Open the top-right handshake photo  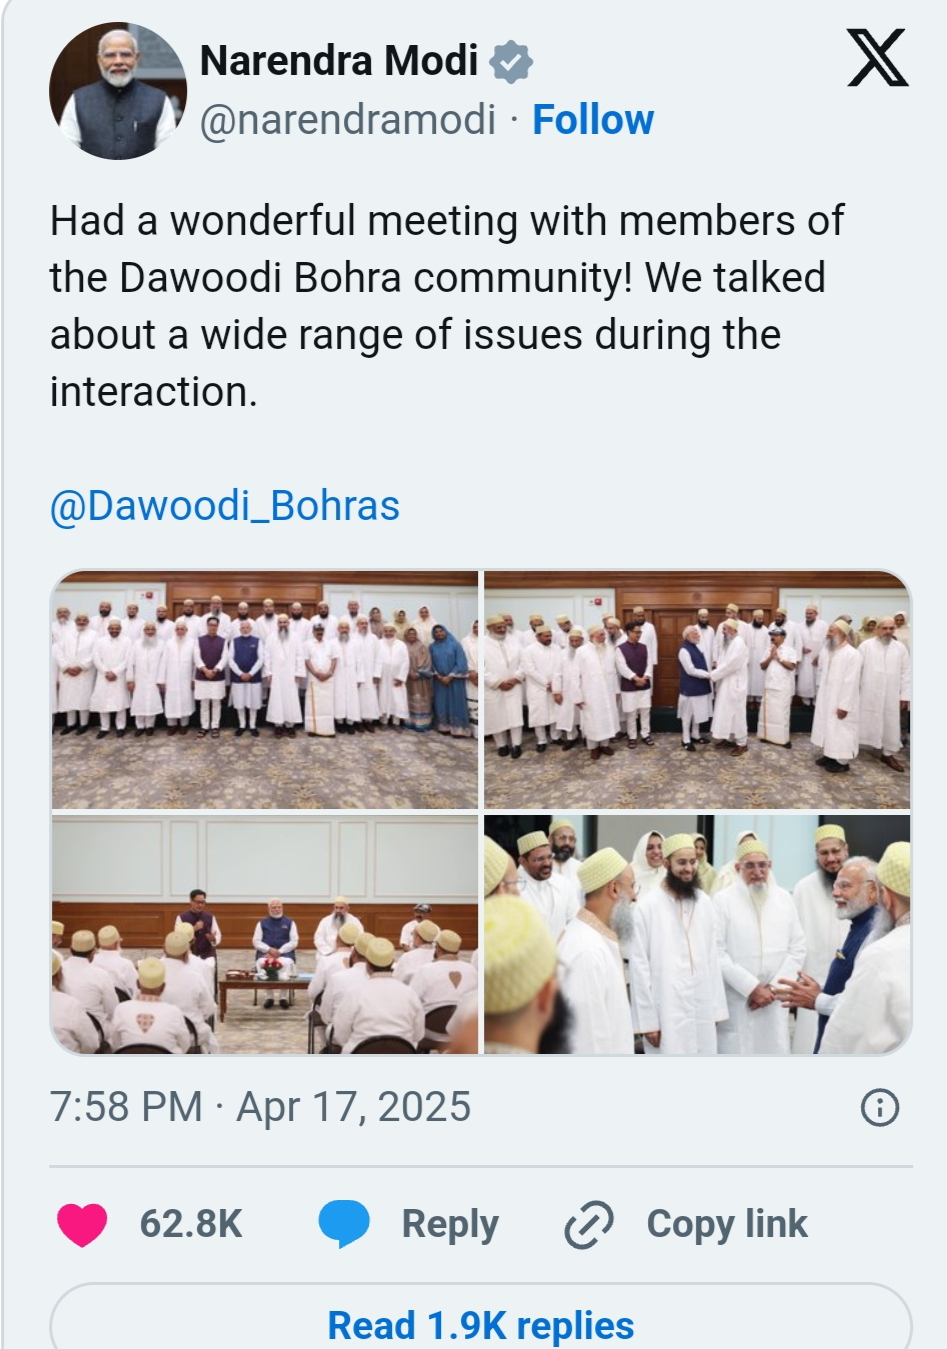(x=697, y=689)
